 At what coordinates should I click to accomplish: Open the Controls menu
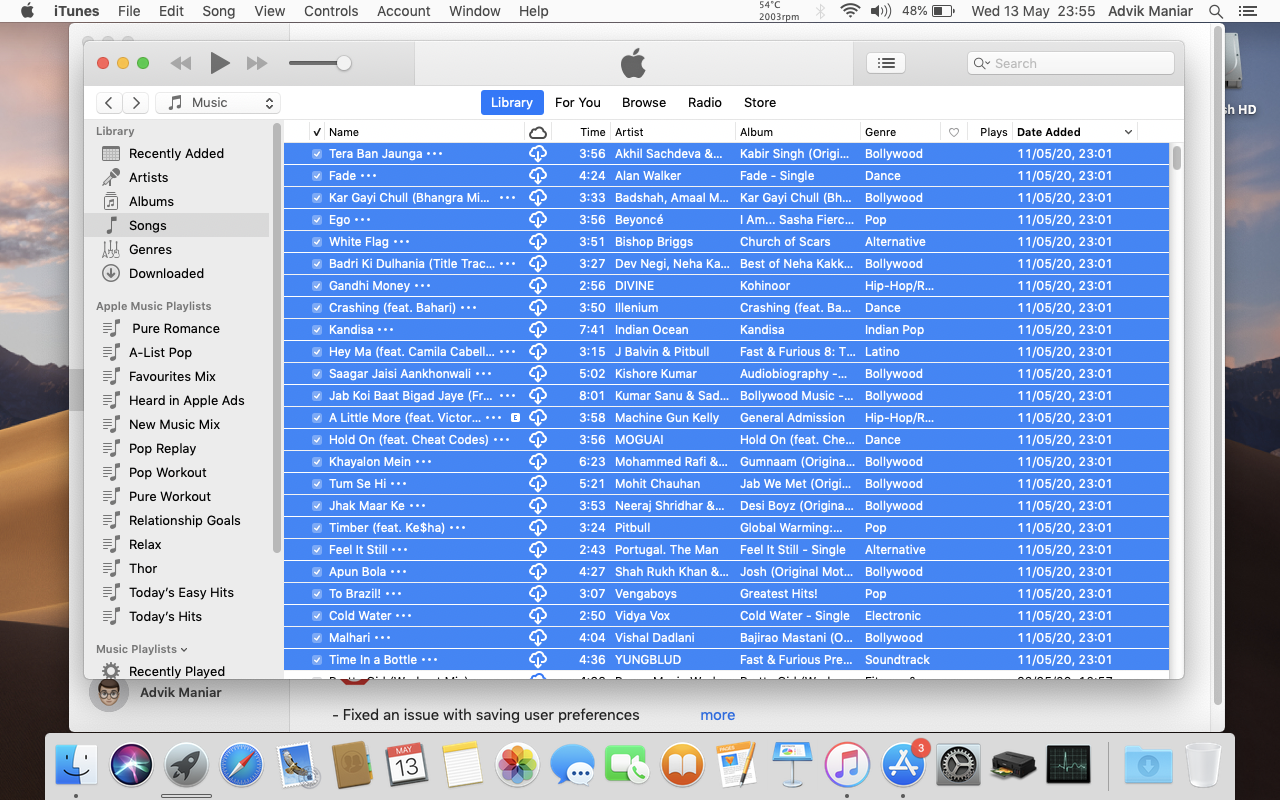pyautogui.click(x=331, y=11)
